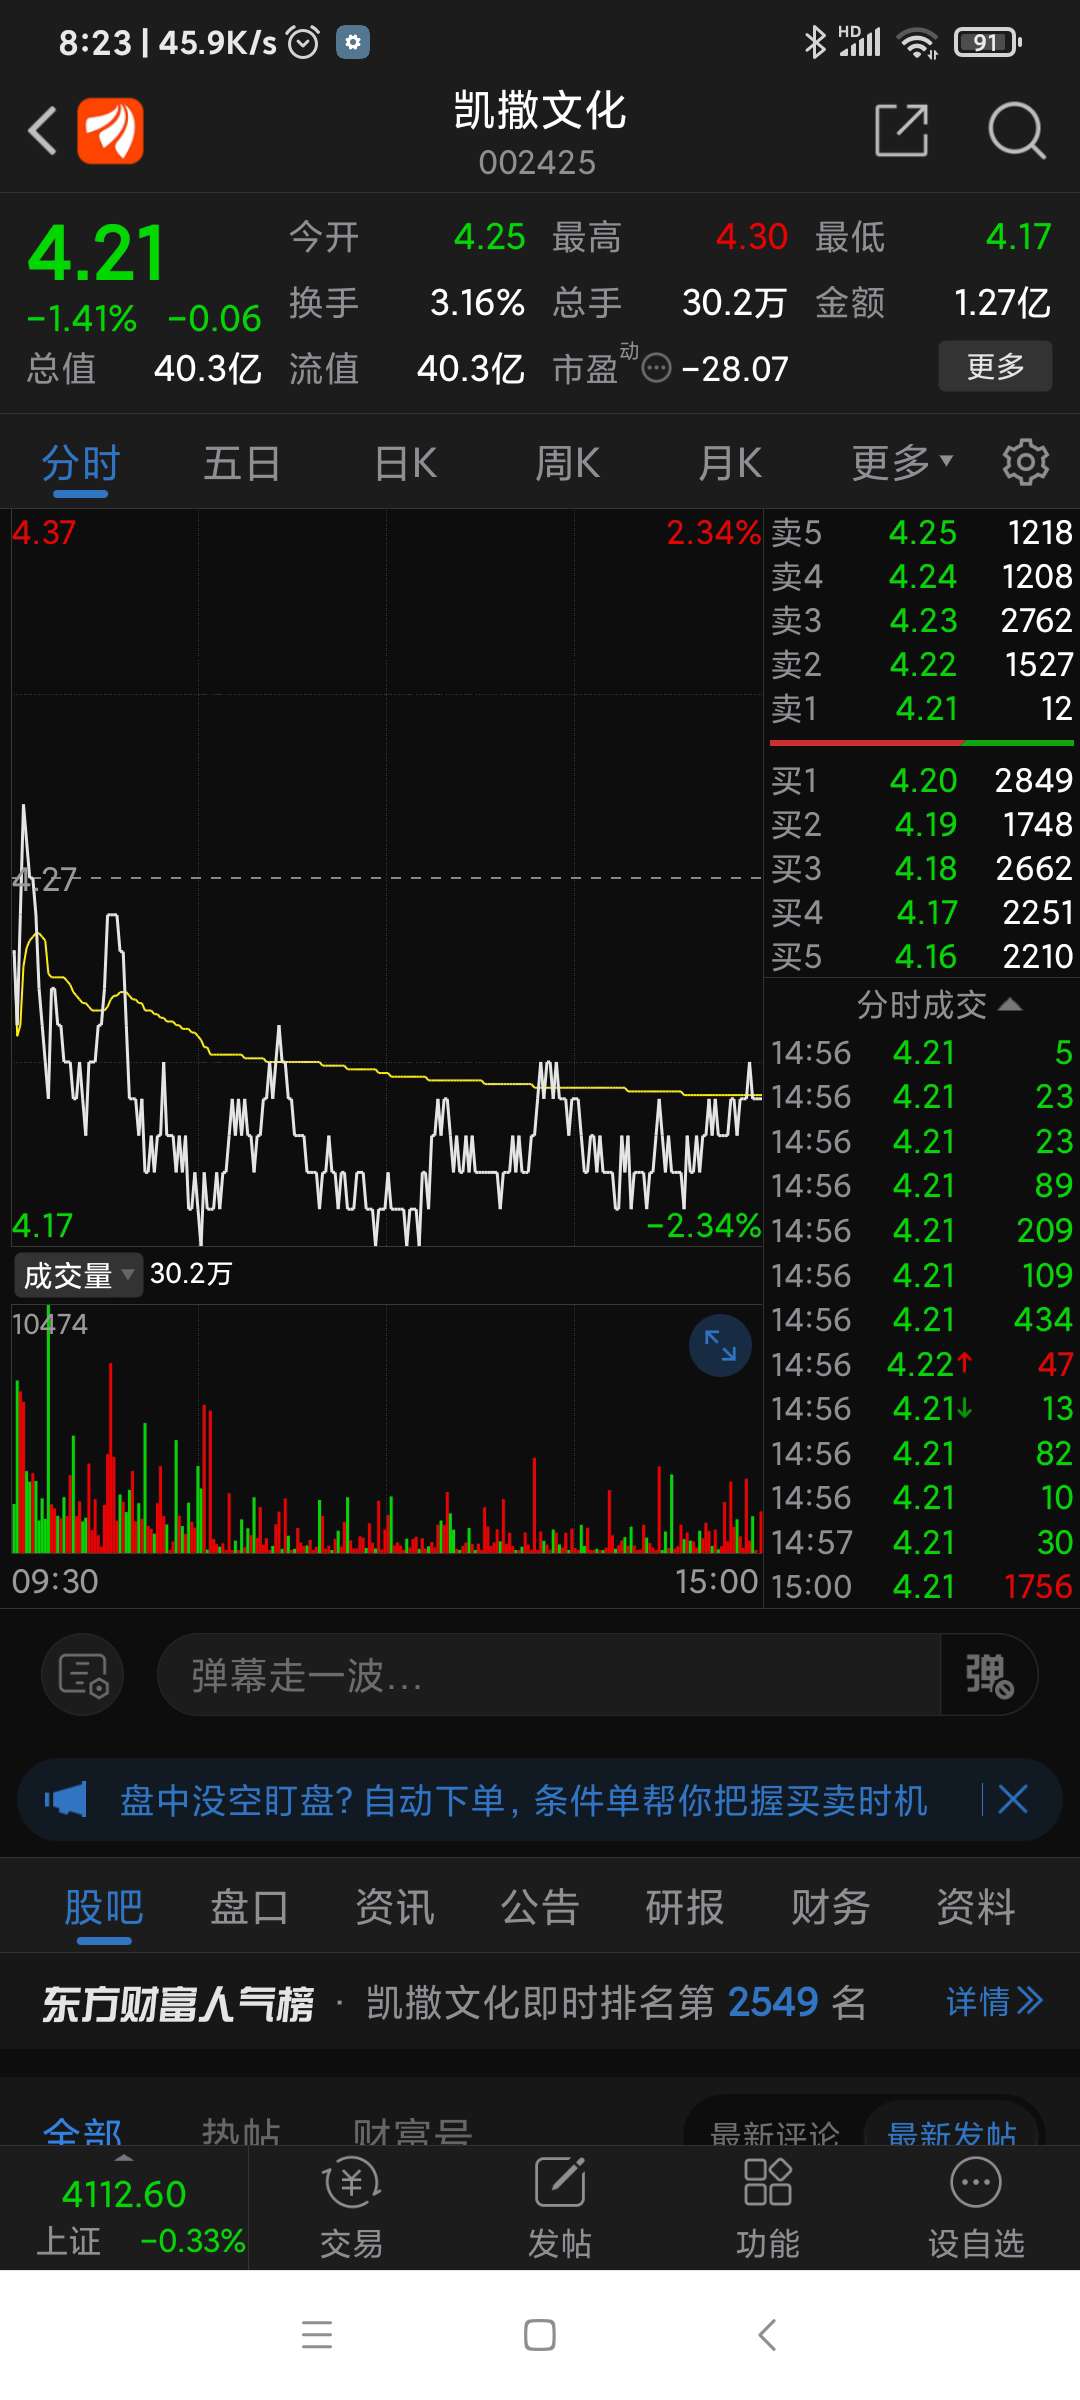
Task: Open 发帖 post icon in bottom bar
Action: [560, 2207]
